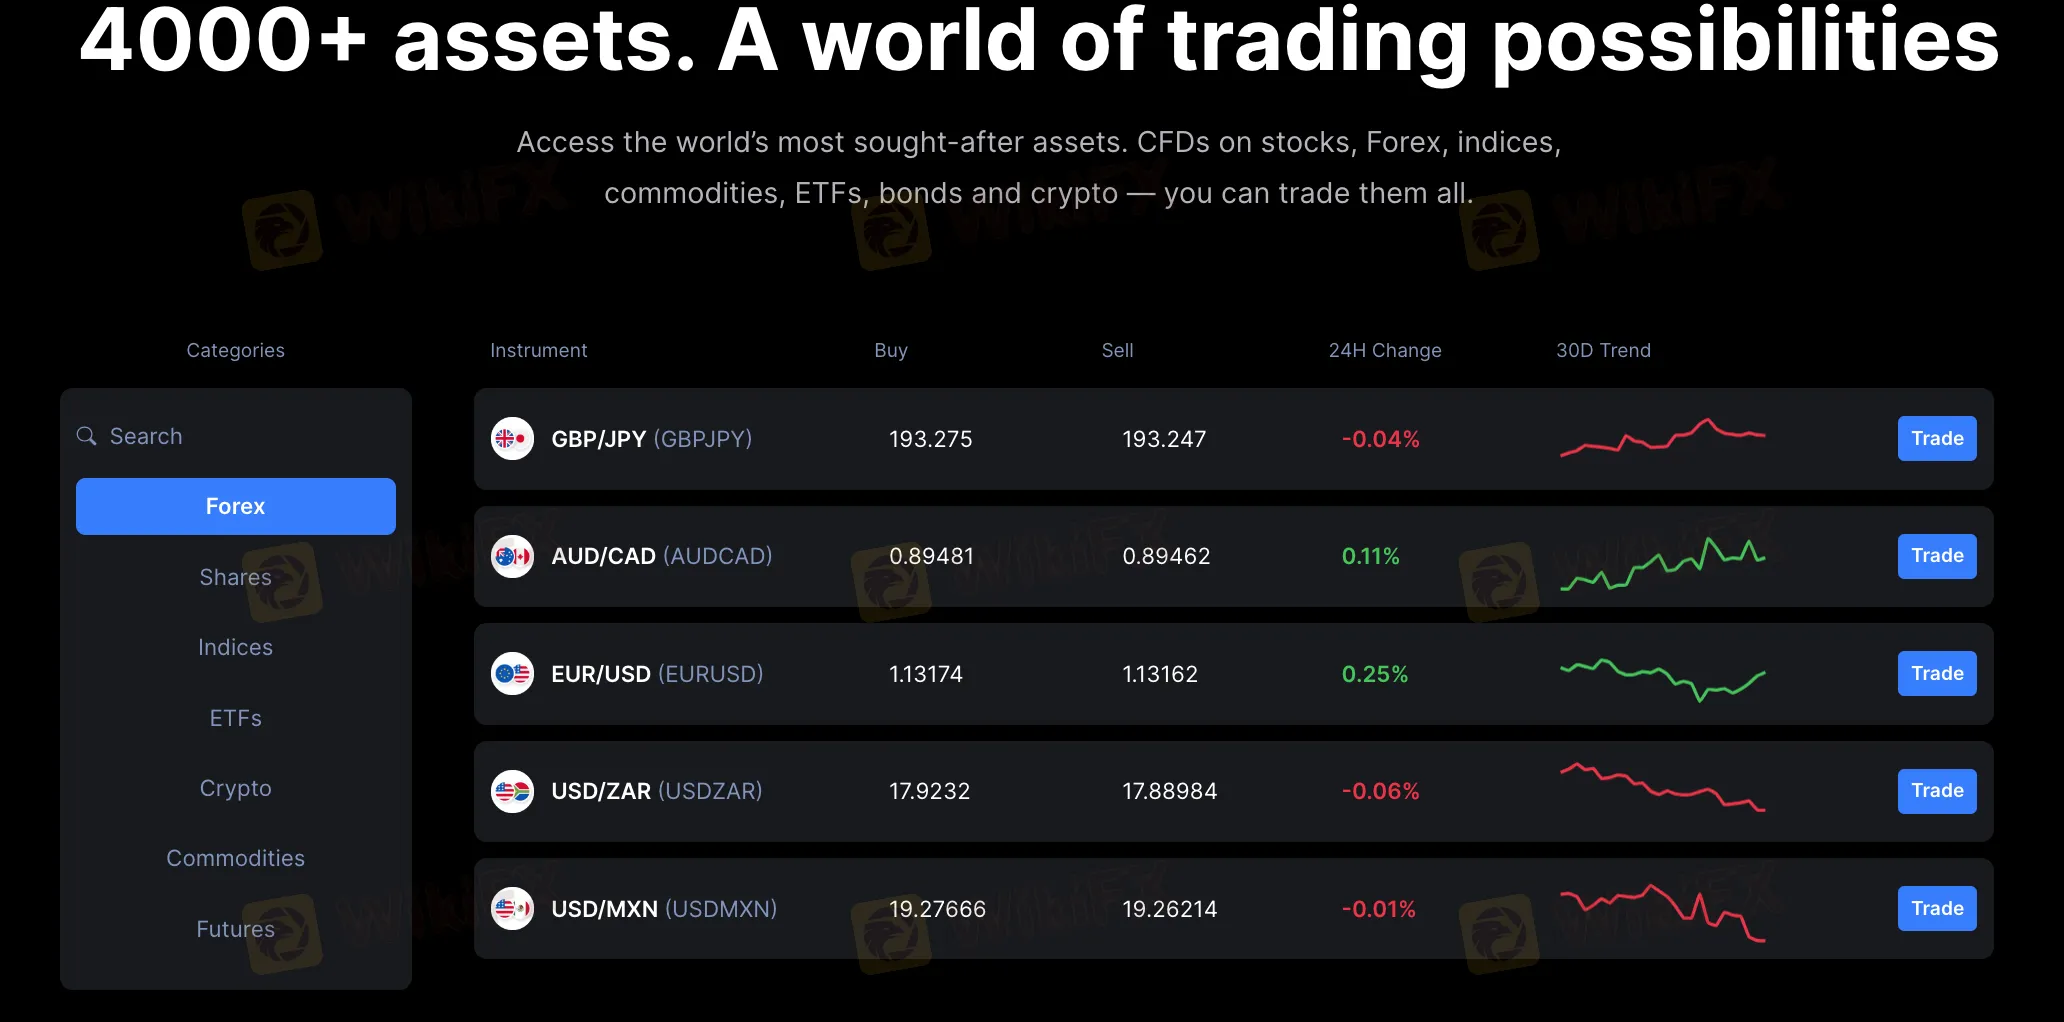Screen dimensions: 2064x1022
Task: Click Trade for USD/MXN
Action: (x=1937, y=908)
